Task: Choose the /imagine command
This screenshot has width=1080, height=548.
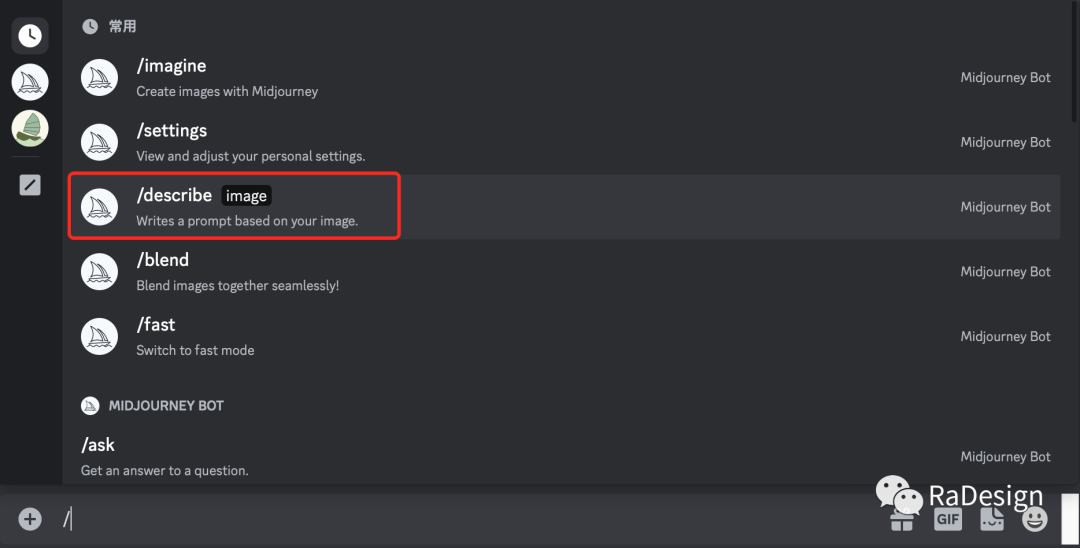Action: 564,78
